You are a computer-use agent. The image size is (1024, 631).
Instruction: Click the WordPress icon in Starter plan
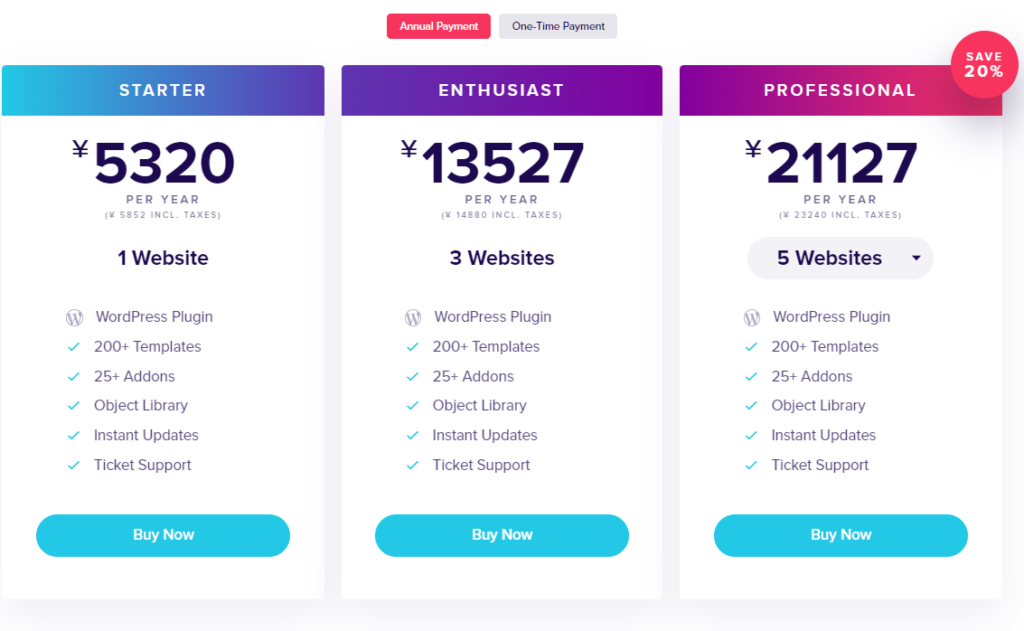[x=74, y=318]
